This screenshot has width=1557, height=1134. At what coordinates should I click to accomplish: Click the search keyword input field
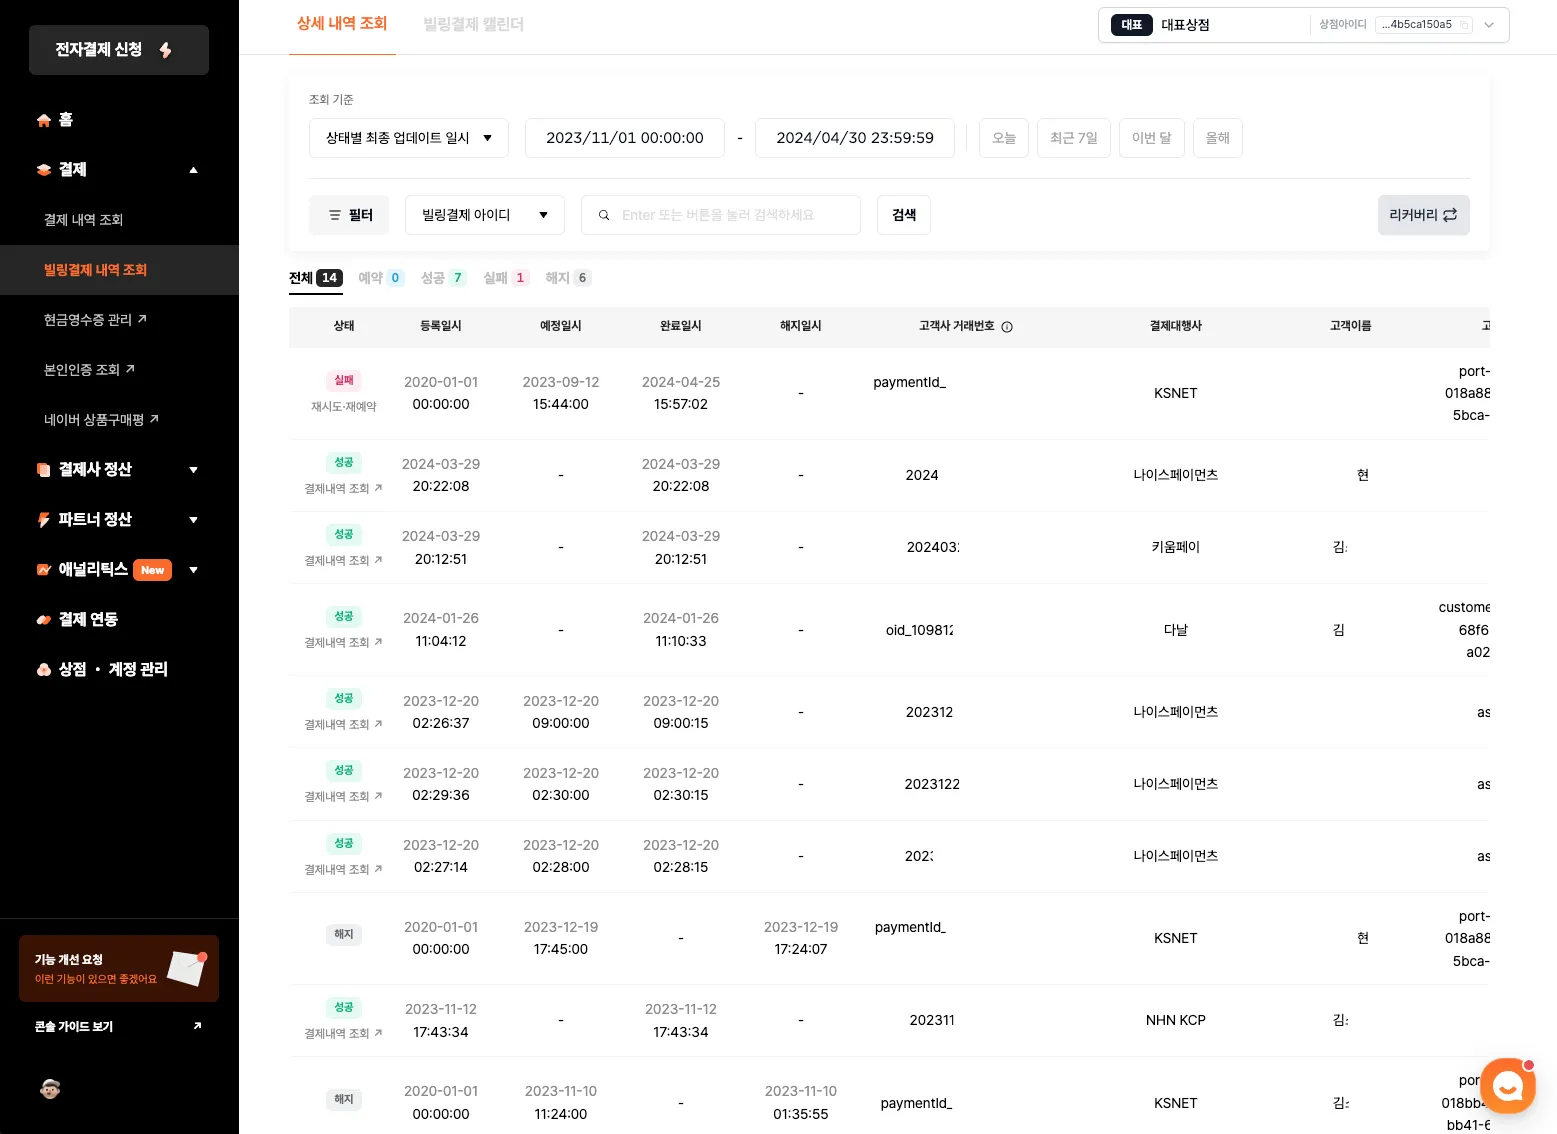click(x=730, y=215)
